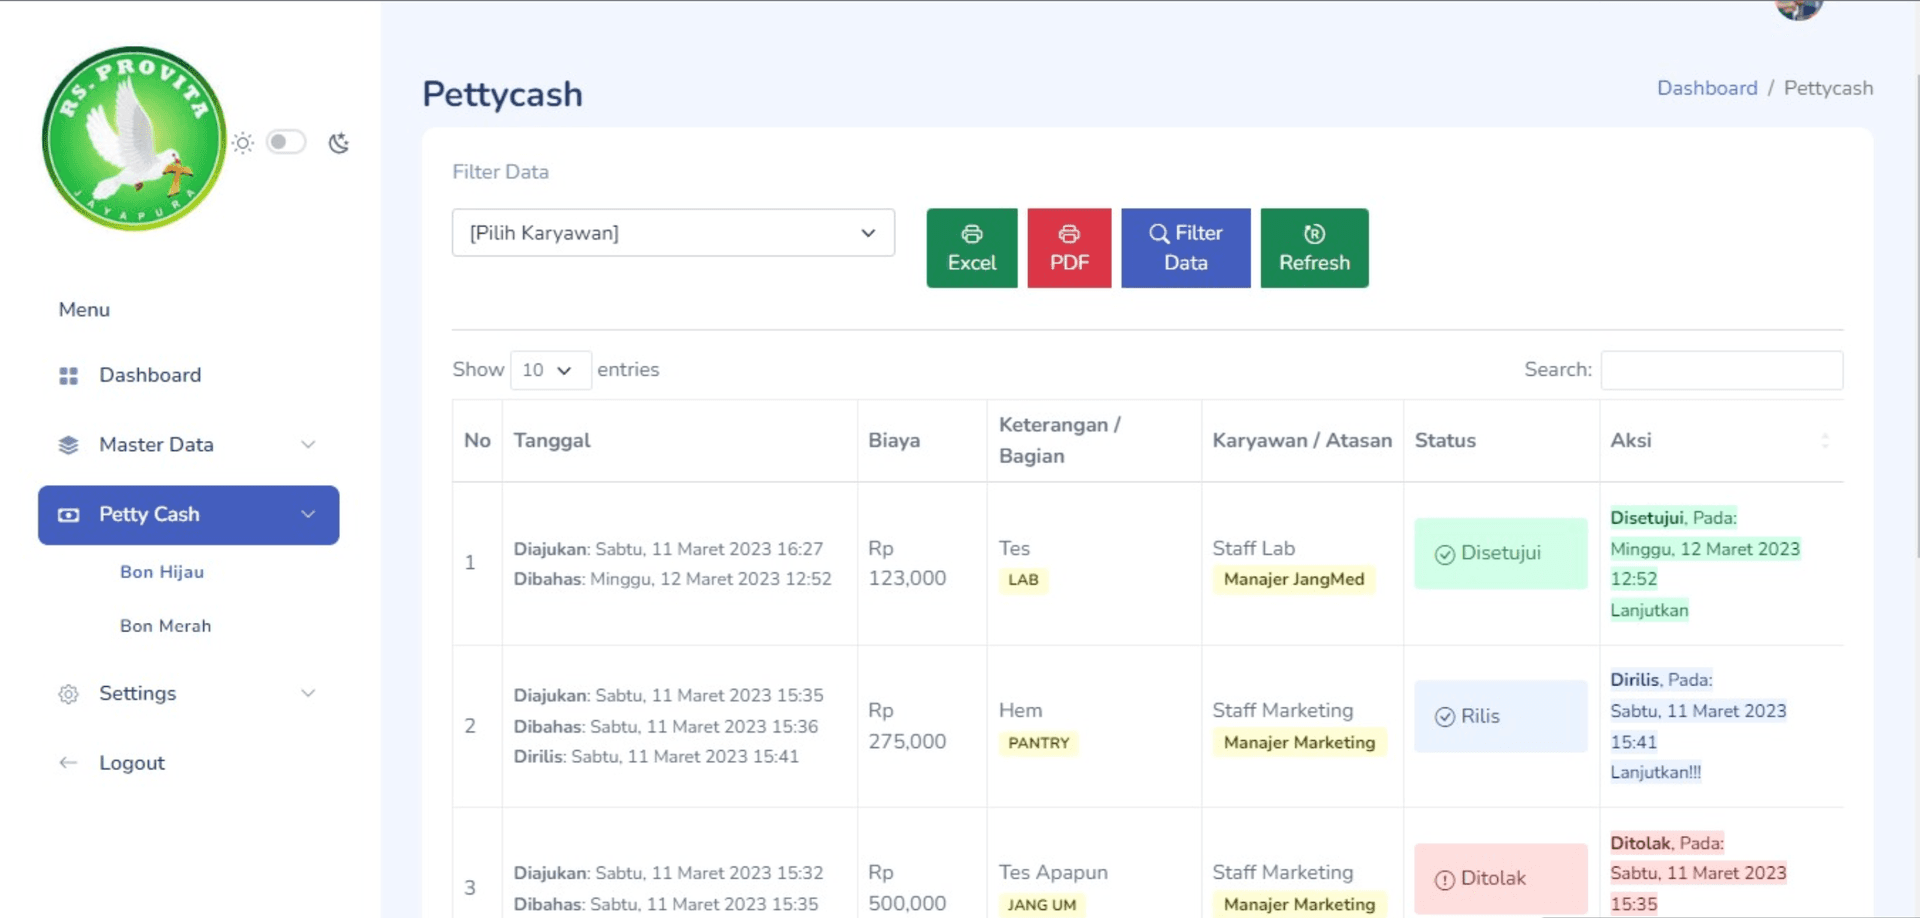Click the Settings gear icon
Image resolution: width=1920 pixels, height=918 pixels.
coord(68,694)
